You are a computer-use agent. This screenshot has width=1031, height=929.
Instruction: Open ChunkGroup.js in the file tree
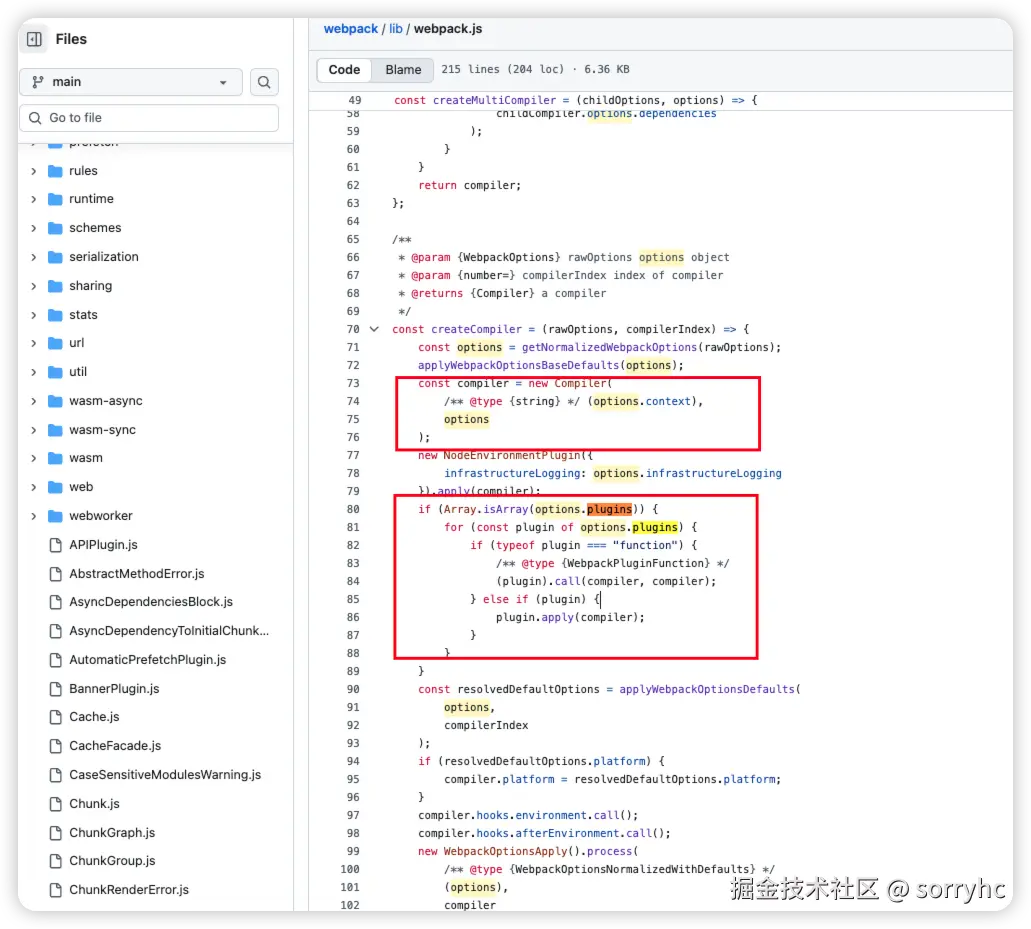[x=112, y=861]
